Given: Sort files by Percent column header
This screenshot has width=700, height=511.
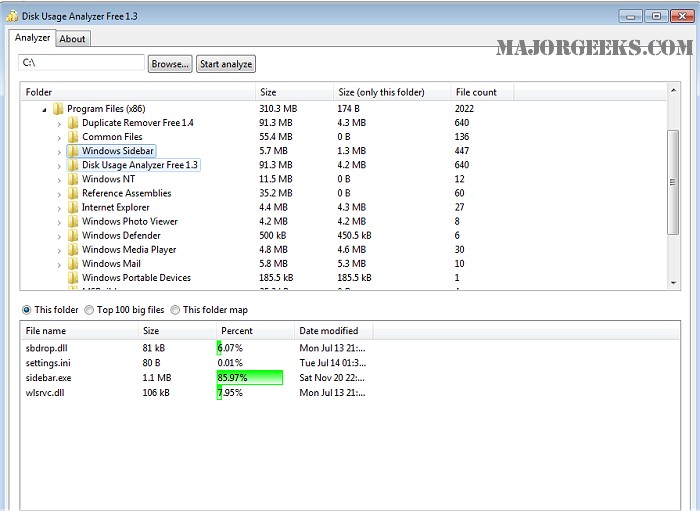Looking at the screenshot, I should (x=255, y=331).
